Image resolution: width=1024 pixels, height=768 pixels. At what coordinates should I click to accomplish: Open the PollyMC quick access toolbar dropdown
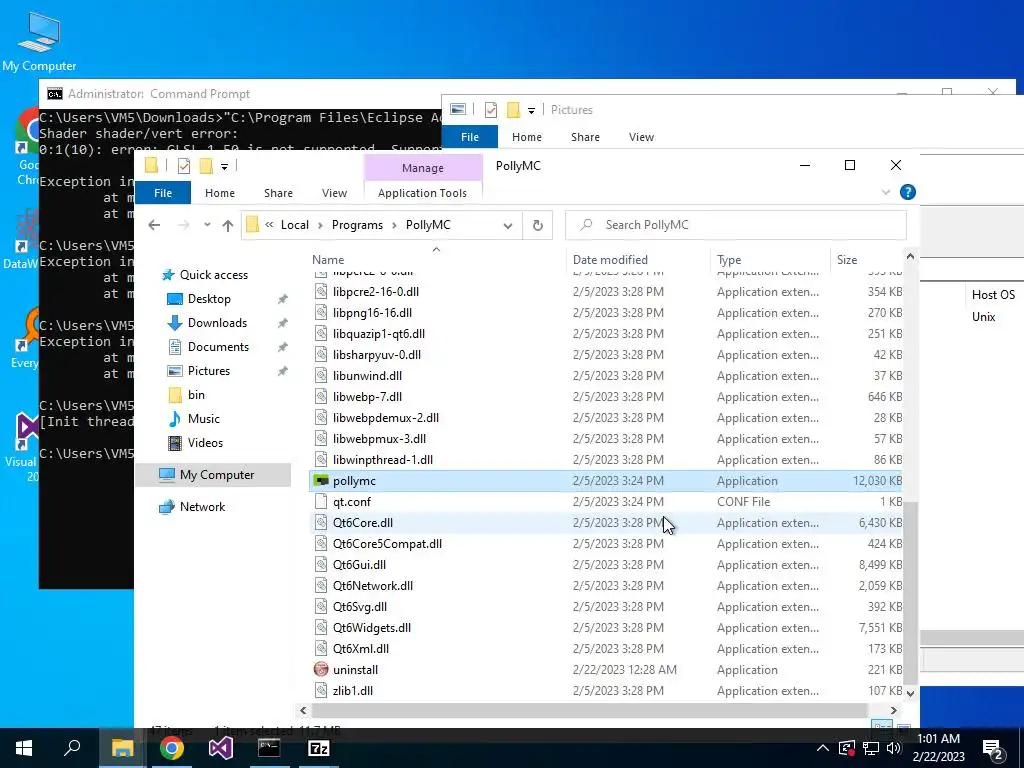click(x=224, y=167)
